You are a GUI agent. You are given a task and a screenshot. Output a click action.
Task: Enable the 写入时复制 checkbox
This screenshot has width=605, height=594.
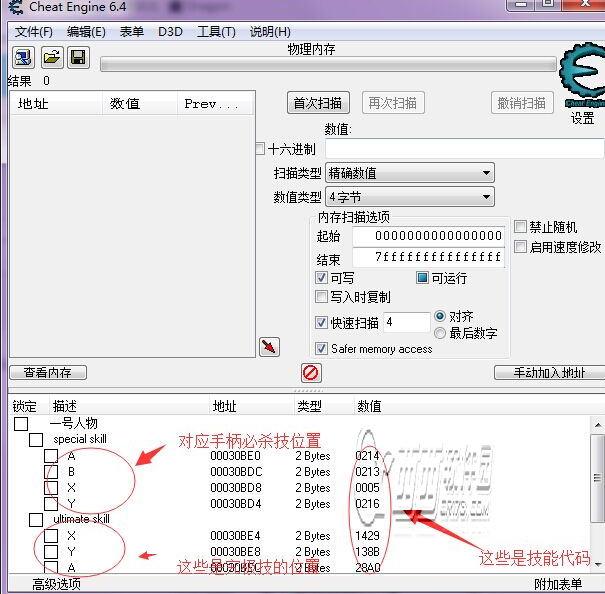pyautogui.click(x=321, y=296)
